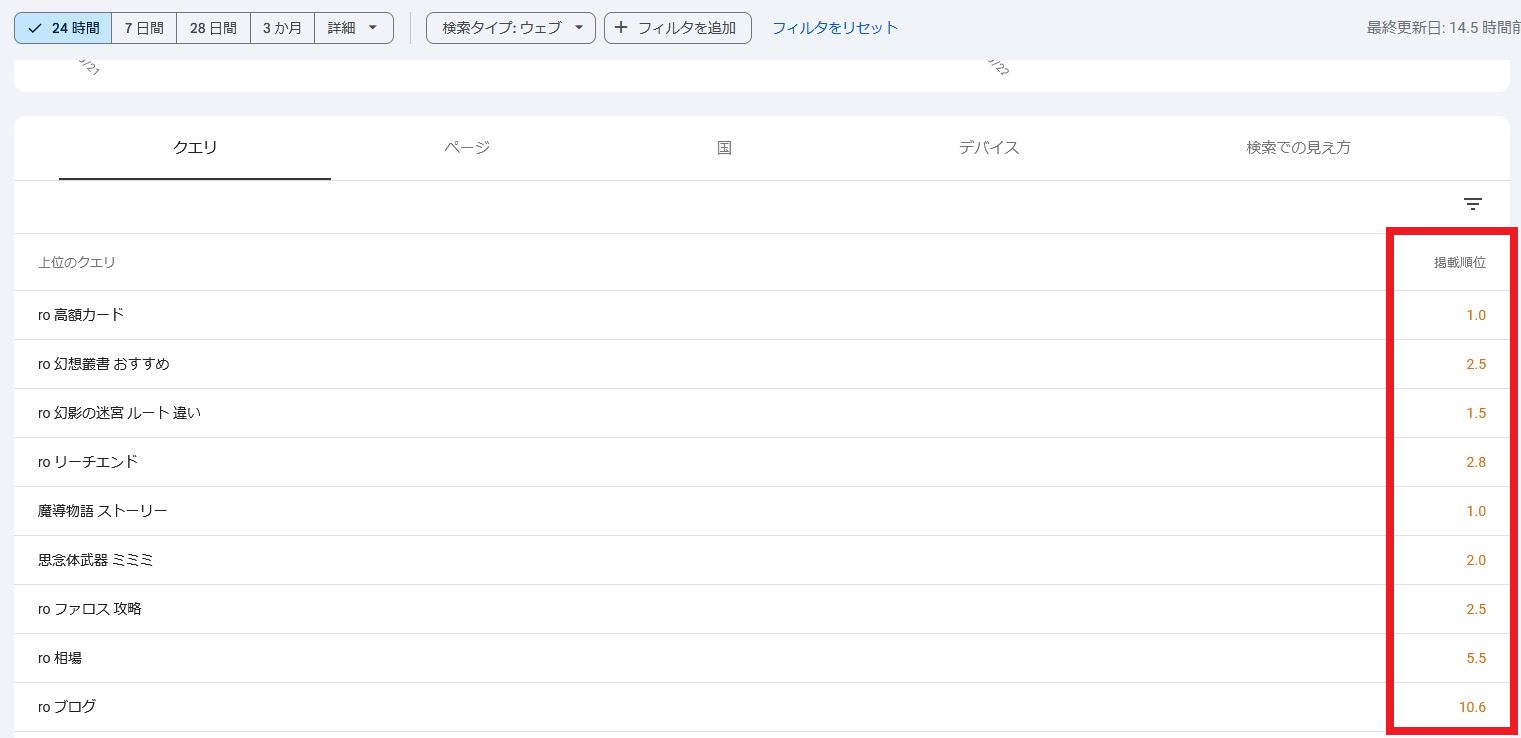This screenshot has width=1521, height=738.
Task: Open the query row ro ファロス 攻略
Action: click(90, 609)
